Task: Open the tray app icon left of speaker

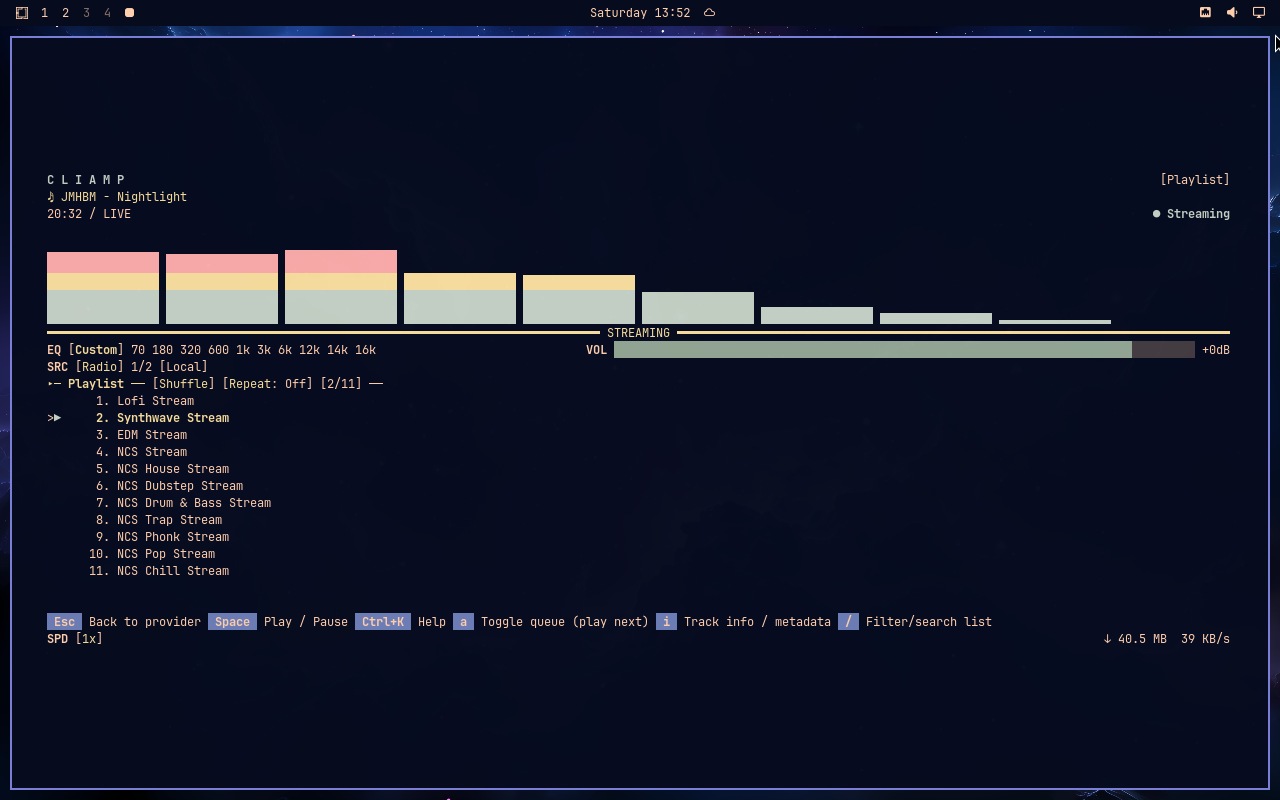Action: 1205,13
